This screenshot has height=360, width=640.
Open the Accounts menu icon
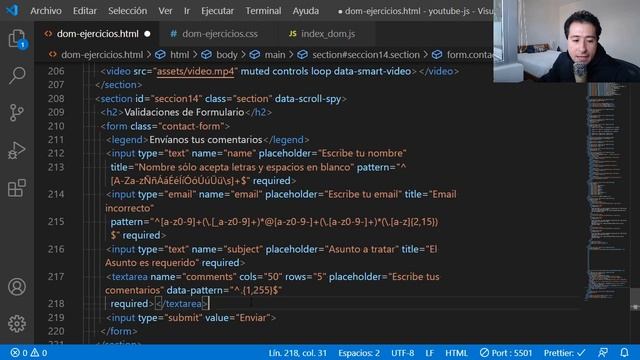click(17, 287)
